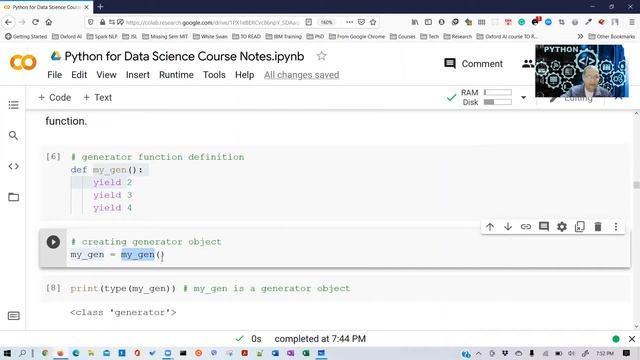The height and width of the screenshot is (360, 640).
Task: Open Windows taskbar search
Action: pyautogui.click(x=23, y=353)
